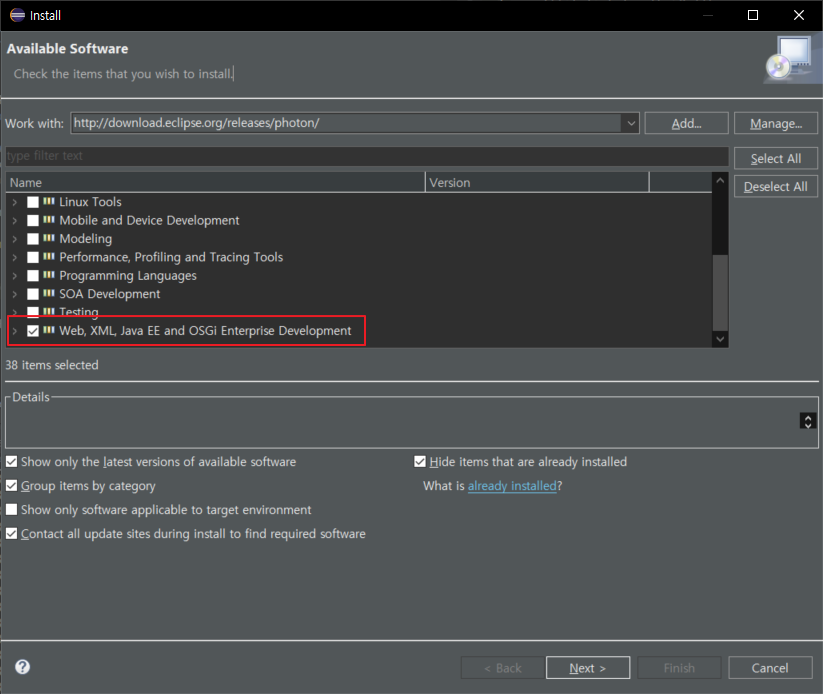Click the Mobile and Device Development category icon
The width and height of the screenshot is (823, 694).
coord(49,220)
